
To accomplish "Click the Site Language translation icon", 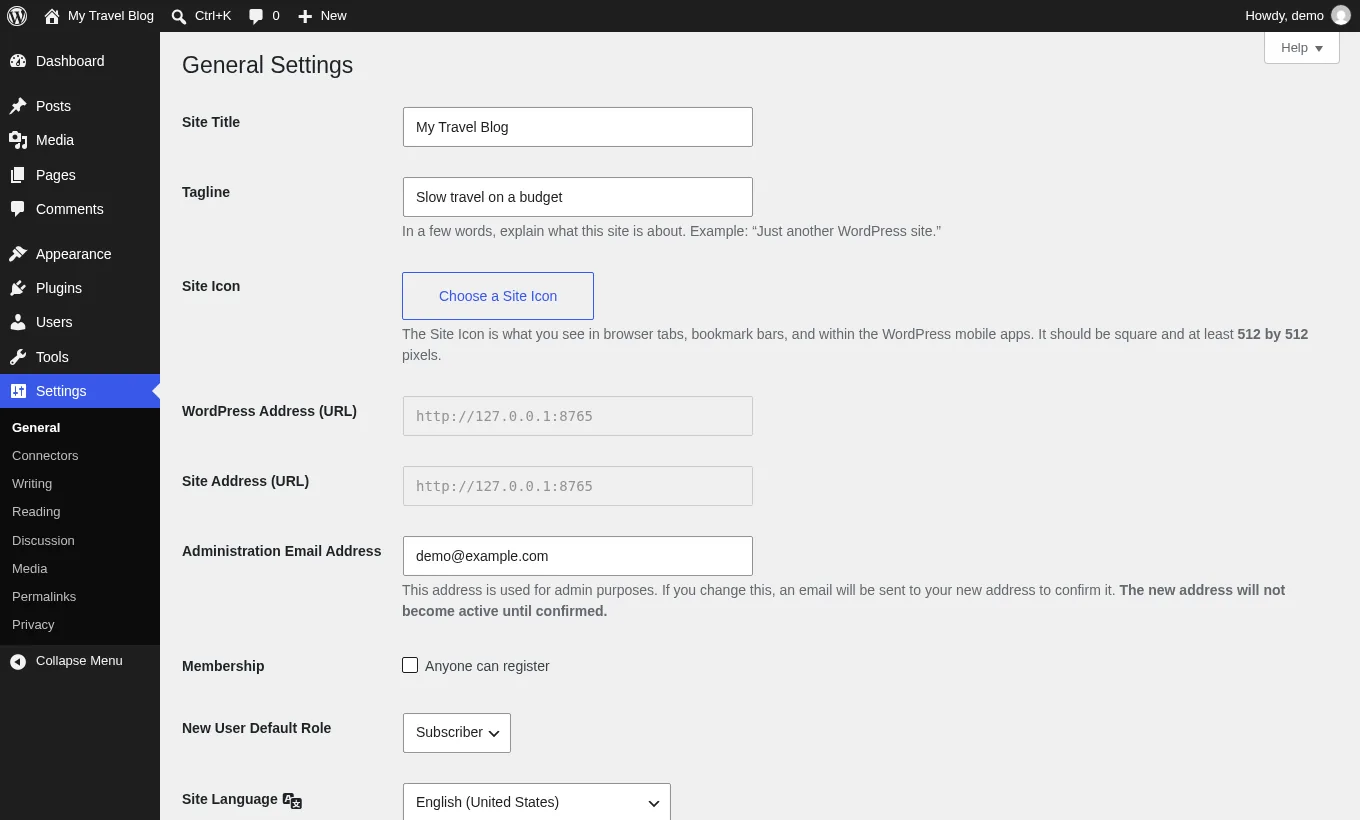I will point(292,800).
